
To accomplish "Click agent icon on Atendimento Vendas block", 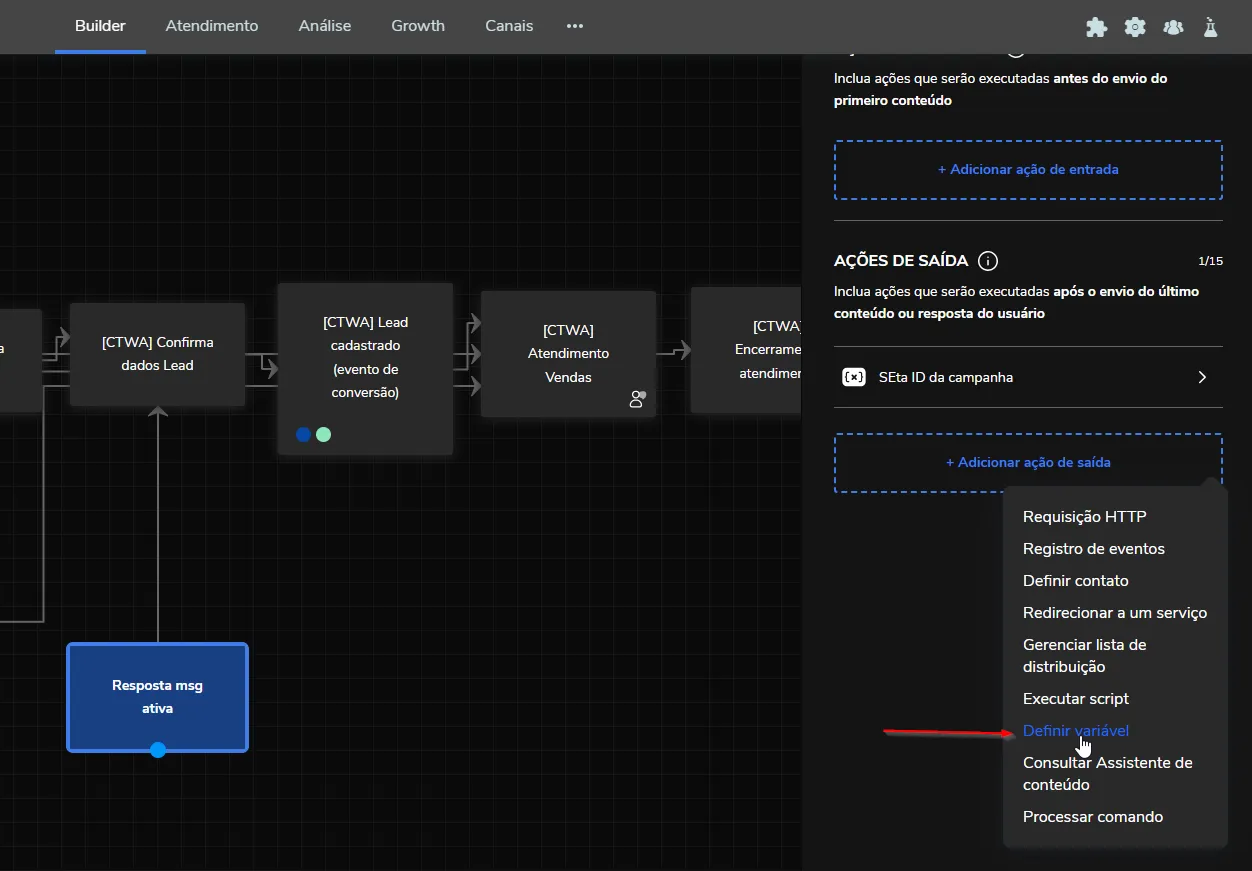I will tap(637, 399).
